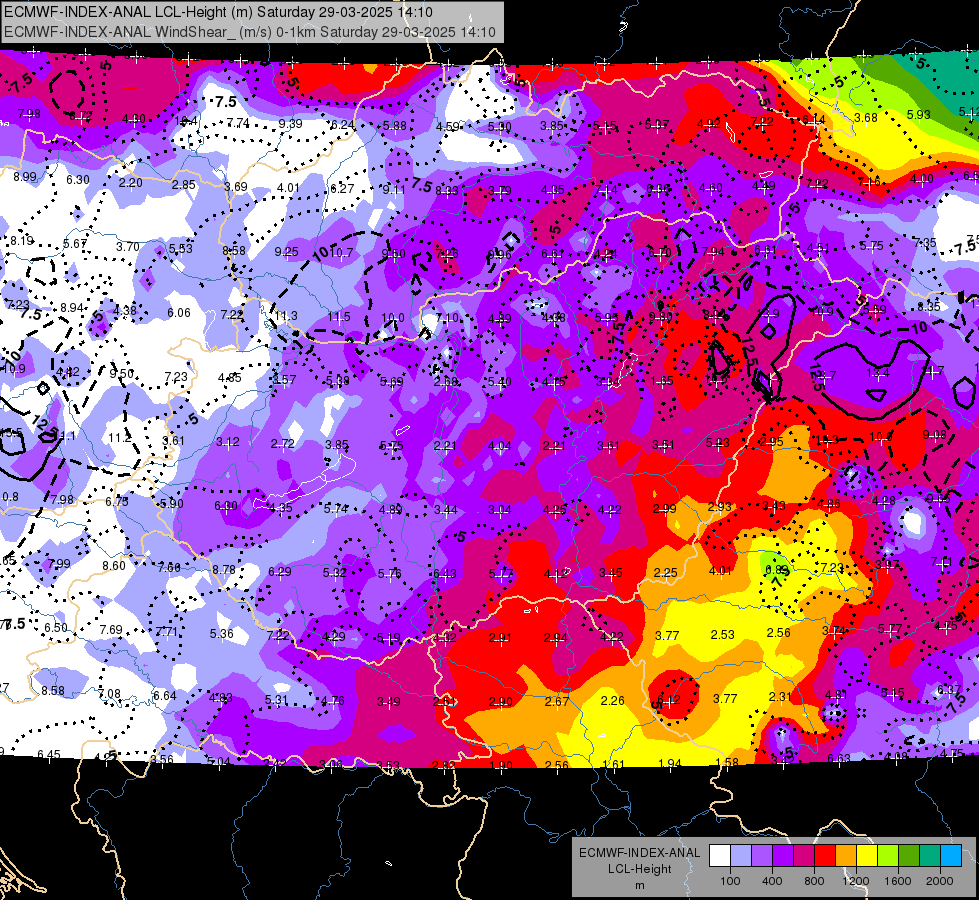The width and height of the screenshot is (979, 900).
Task: Click the map value '3.44'
Action: click(446, 510)
